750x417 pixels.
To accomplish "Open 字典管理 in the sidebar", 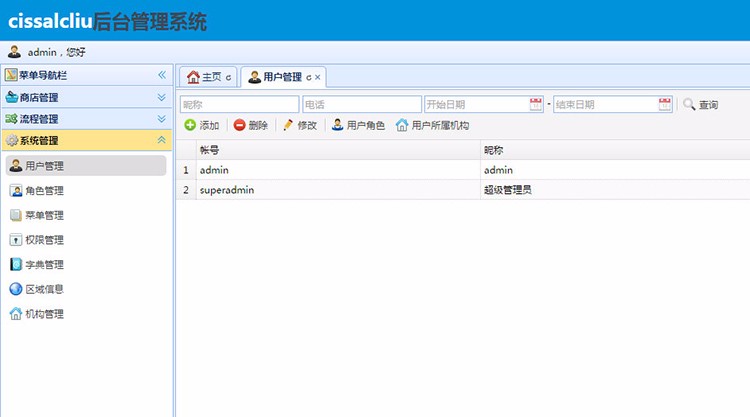I will [86, 264].
